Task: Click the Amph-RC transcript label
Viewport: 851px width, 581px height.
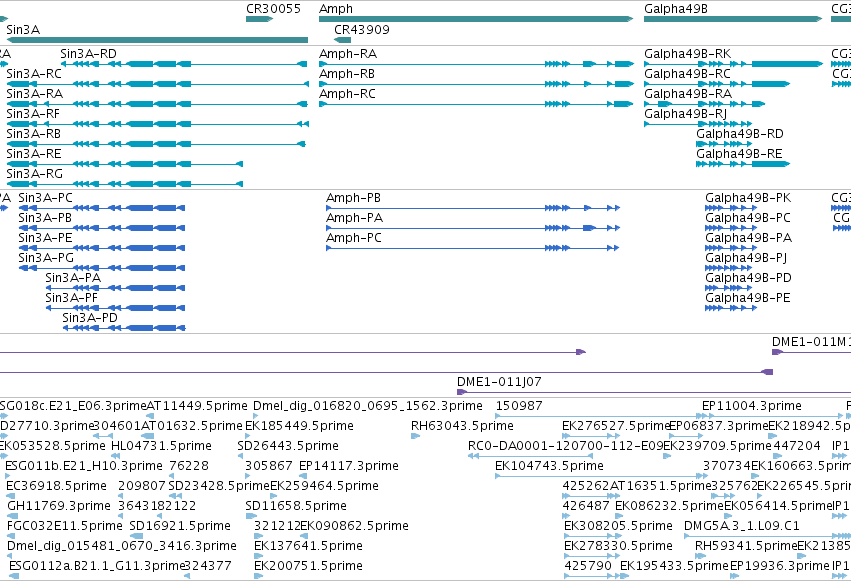Action: 347,94
